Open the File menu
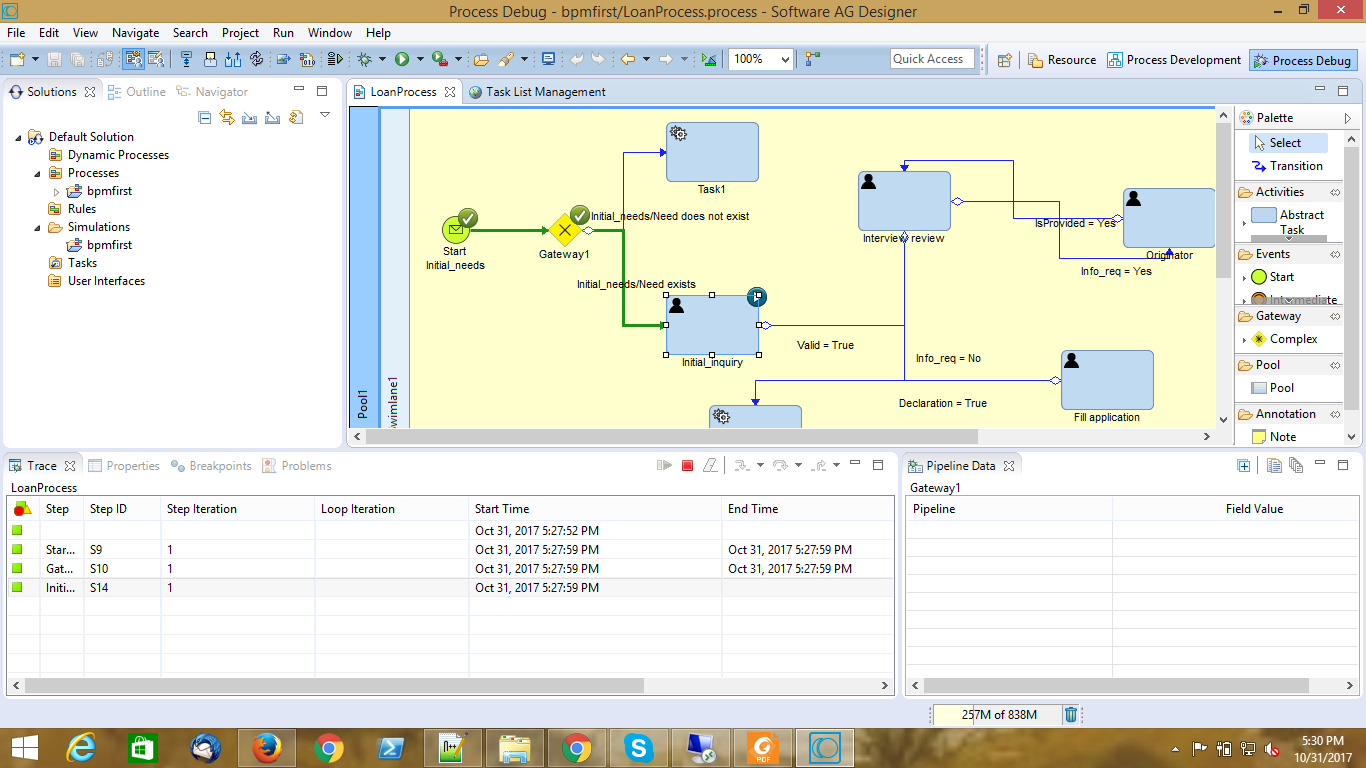Image resolution: width=1366 pixels, height=768 pixels. [x=16, y=33]
